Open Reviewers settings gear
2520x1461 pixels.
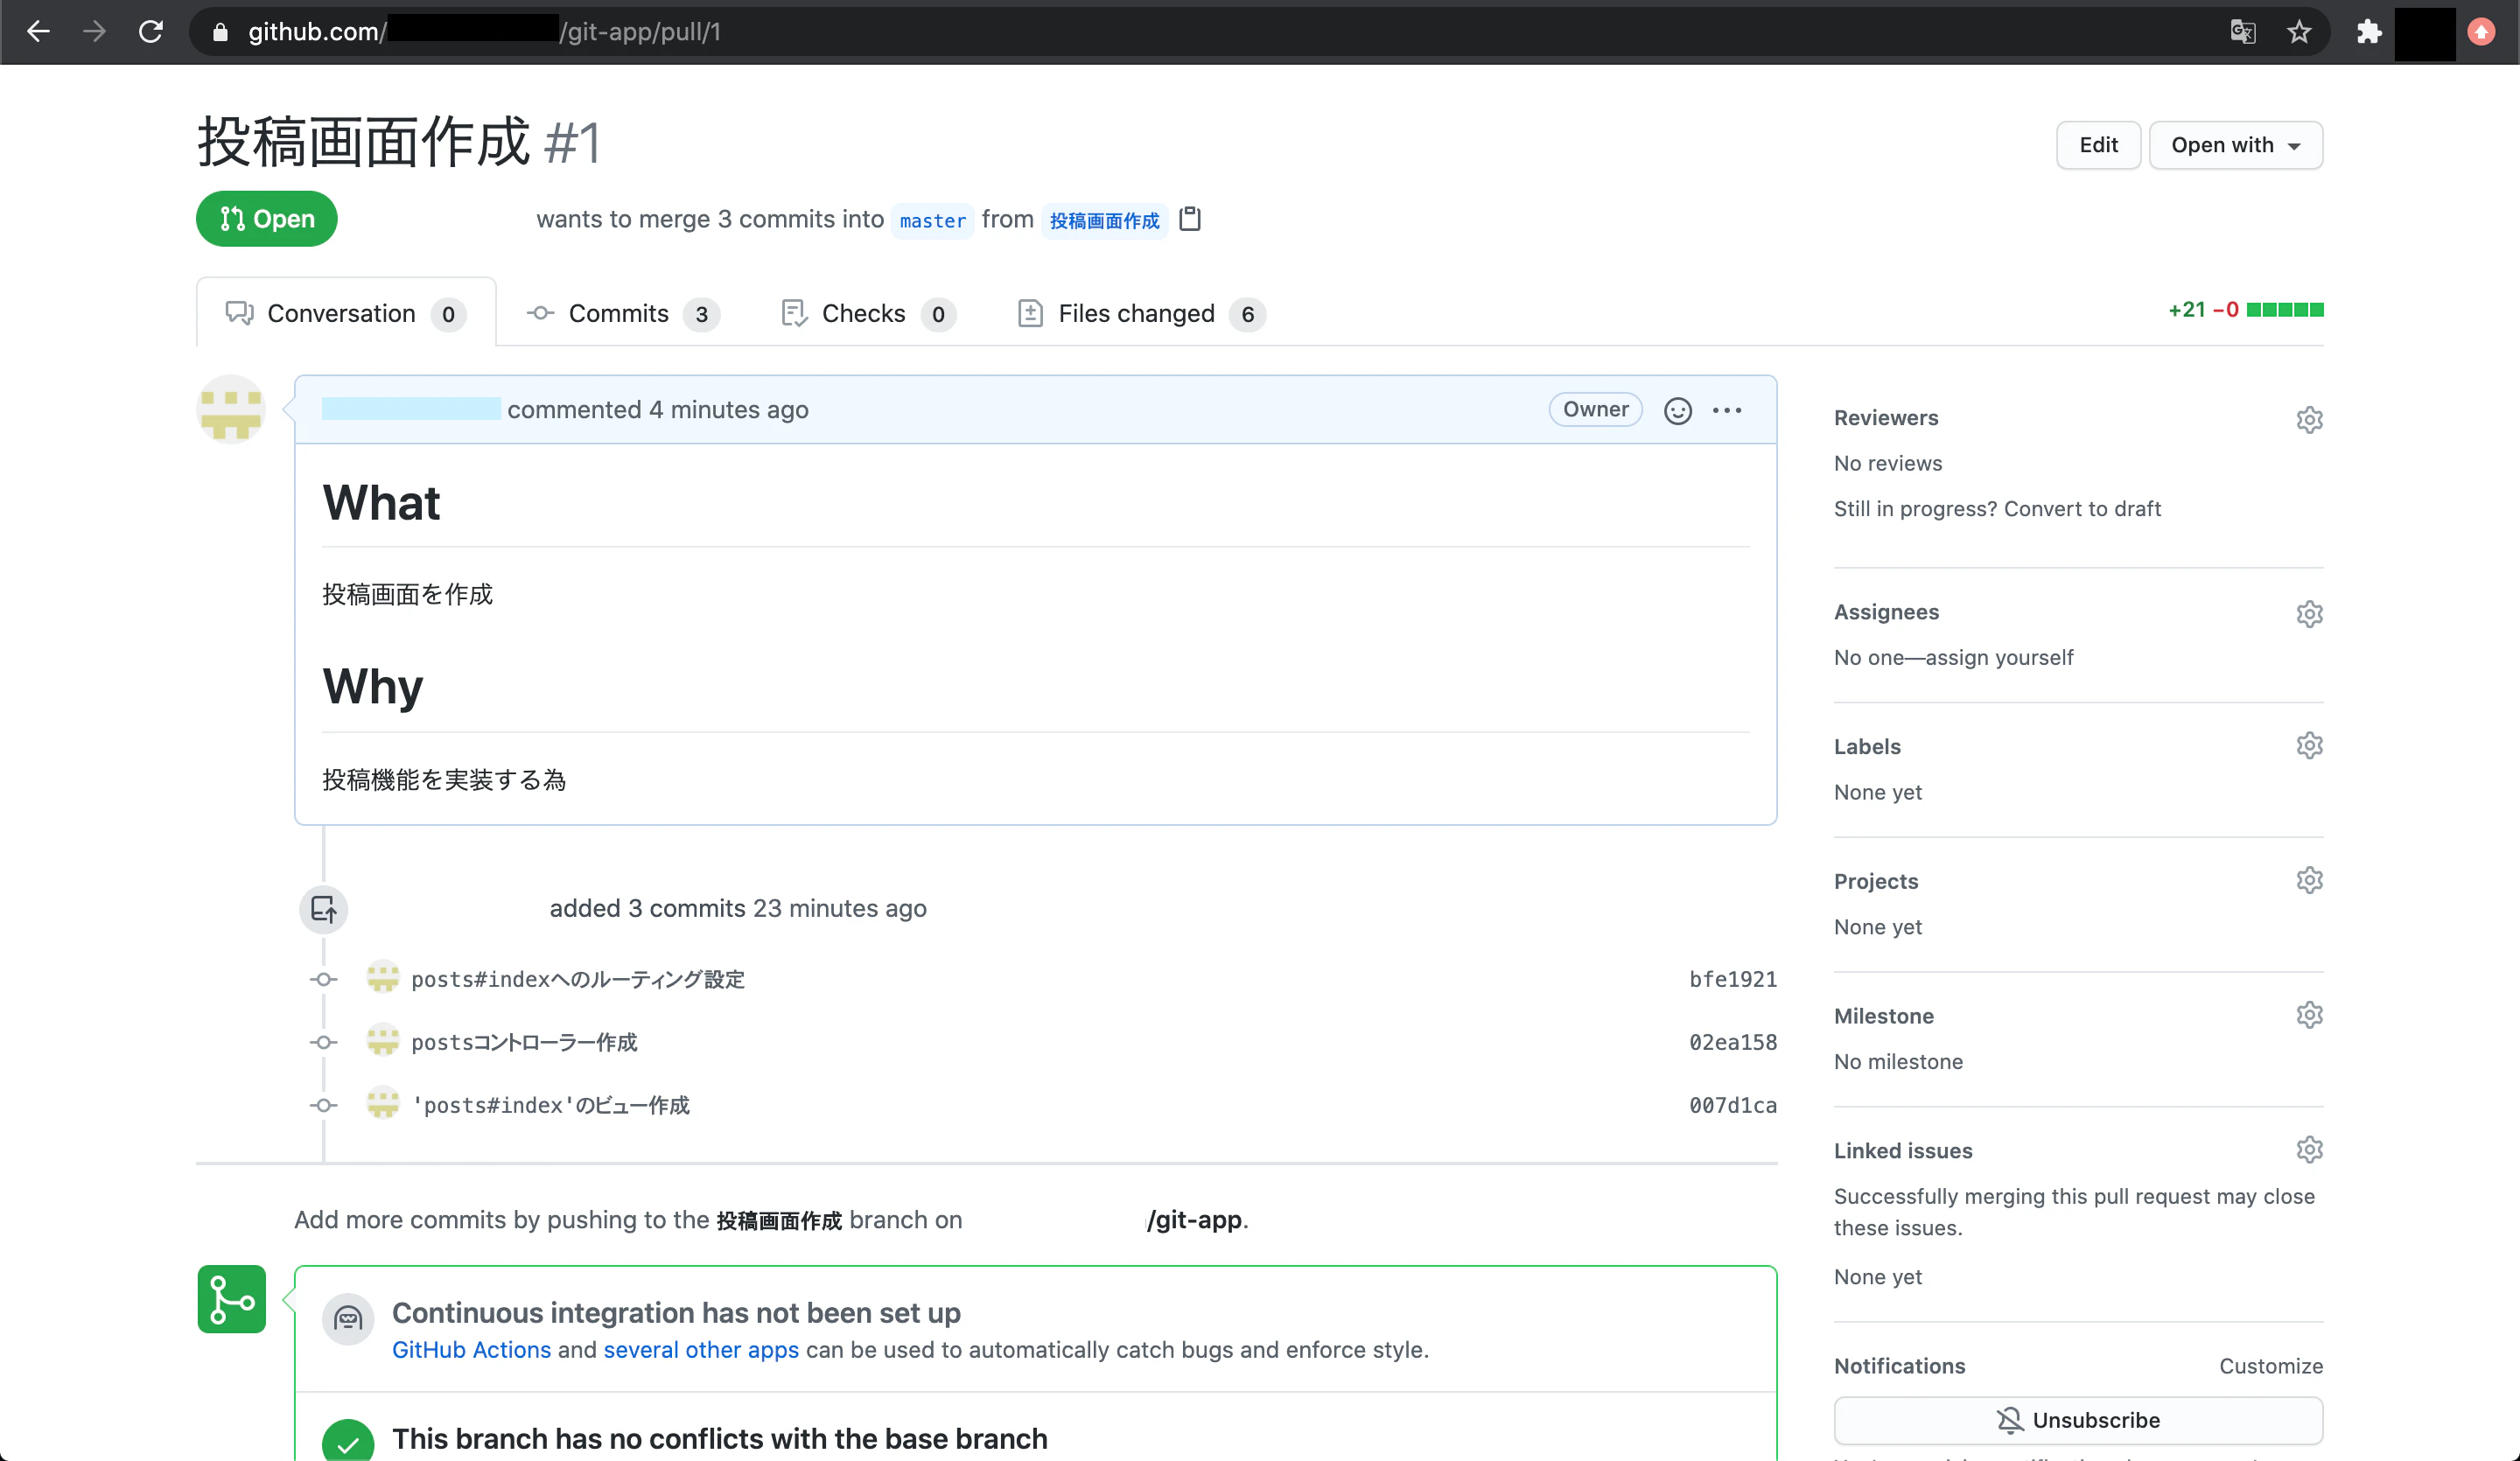tap(2308, 419)
